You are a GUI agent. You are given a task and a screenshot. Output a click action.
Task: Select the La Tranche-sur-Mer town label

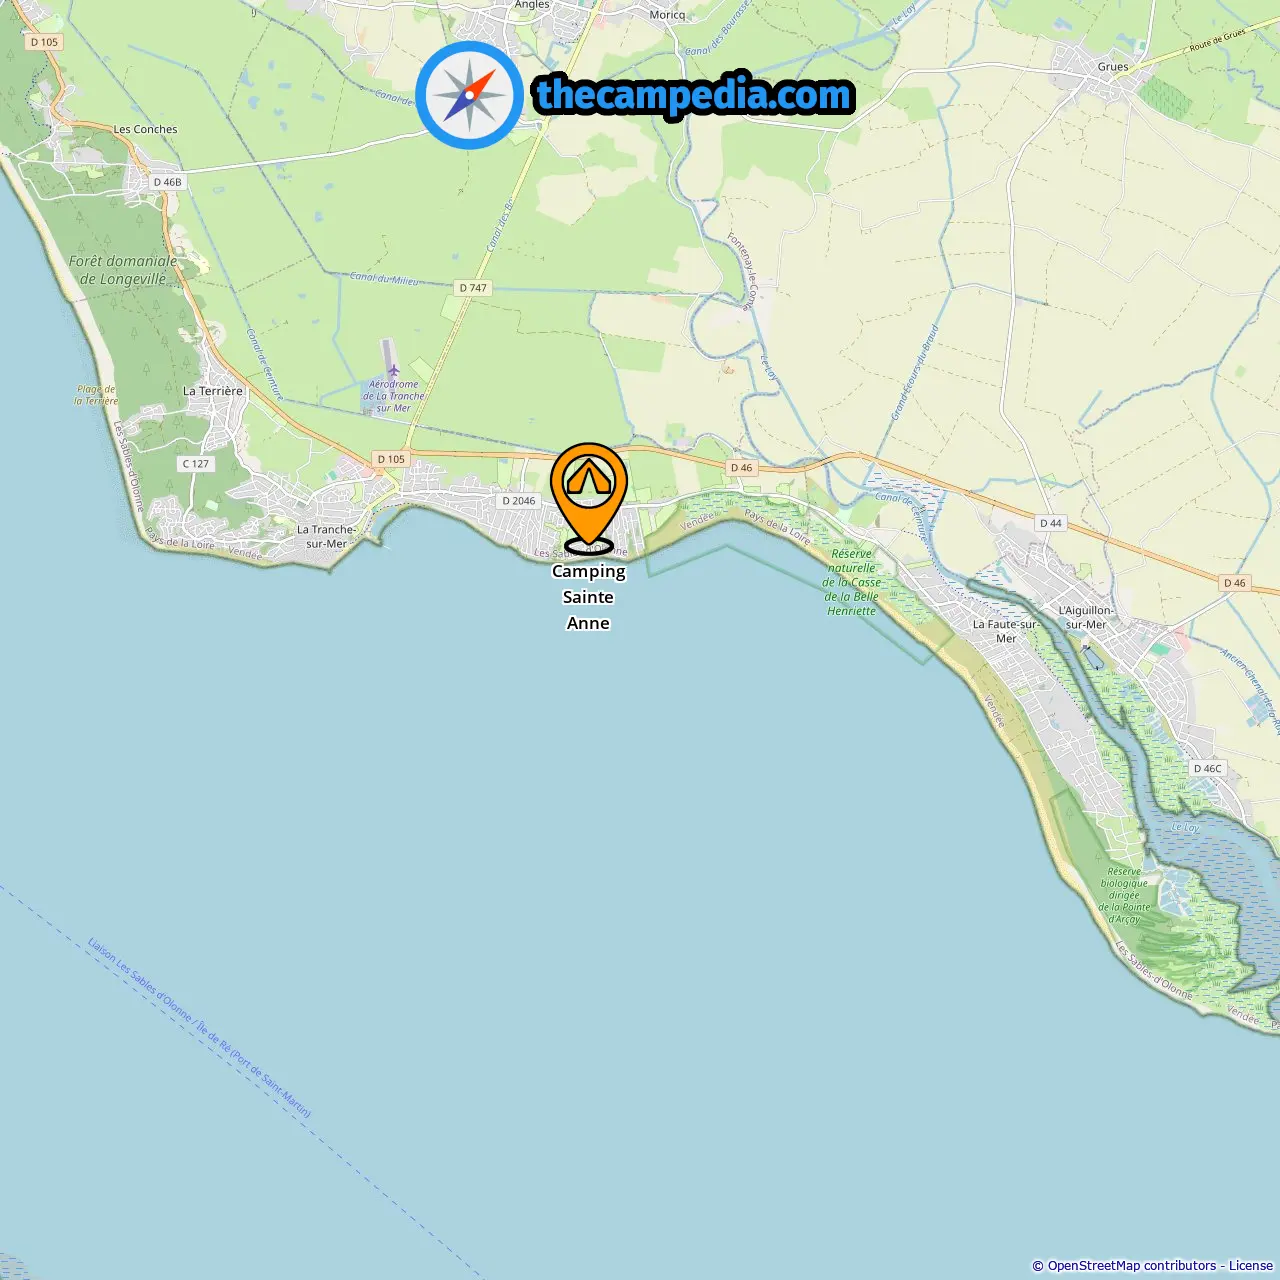pyautogui.click(x=326, y=537)
